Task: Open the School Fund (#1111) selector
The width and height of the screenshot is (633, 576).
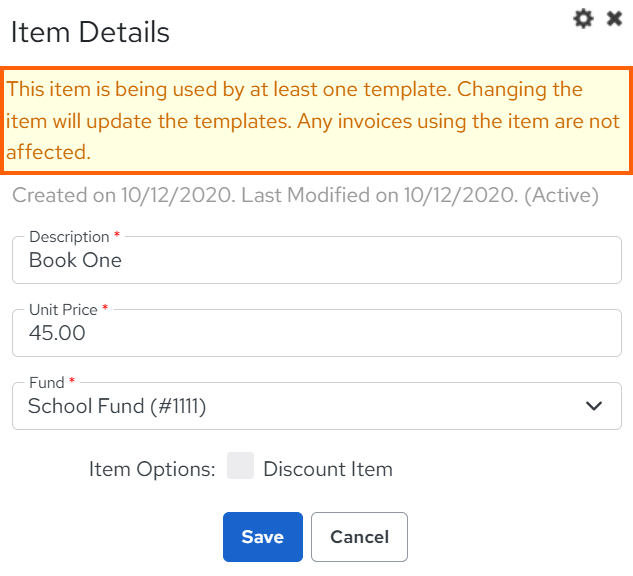Action: 317,406
